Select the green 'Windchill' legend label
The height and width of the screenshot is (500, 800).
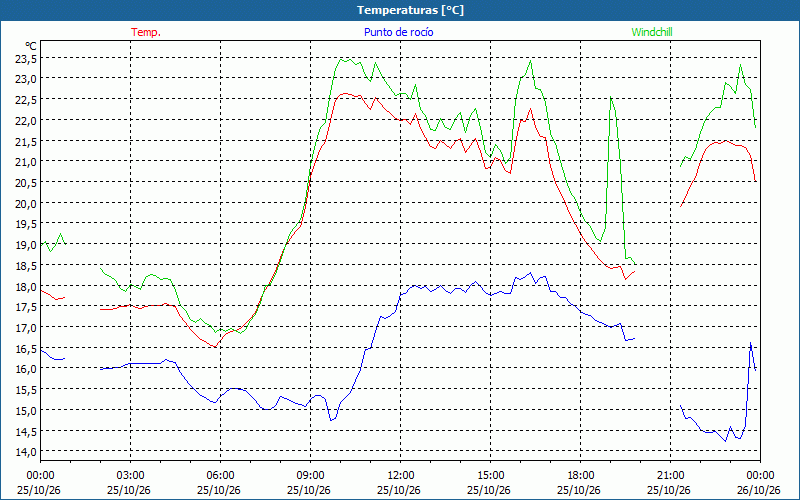tap(652, 32)
